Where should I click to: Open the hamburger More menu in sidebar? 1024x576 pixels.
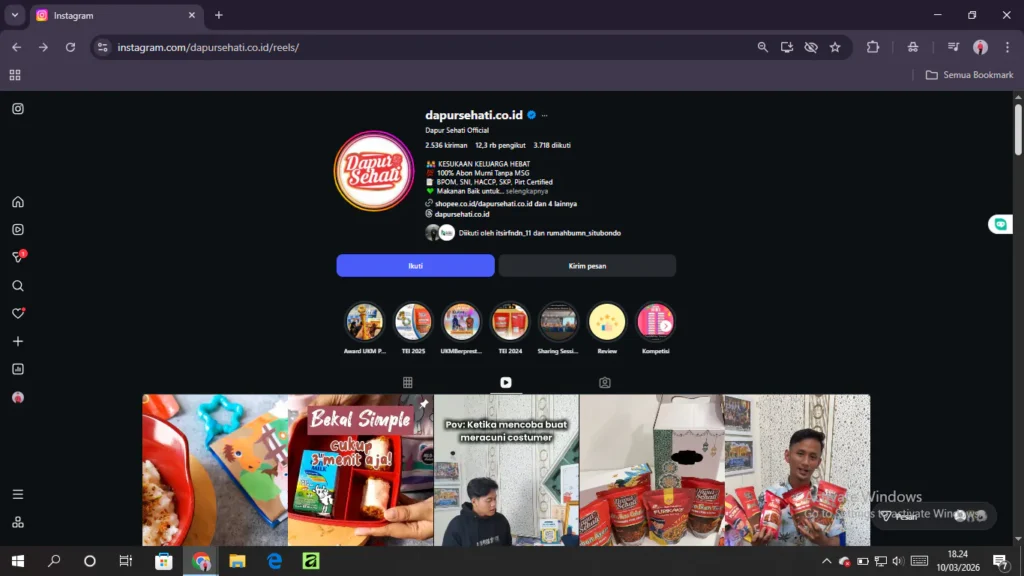18,494
